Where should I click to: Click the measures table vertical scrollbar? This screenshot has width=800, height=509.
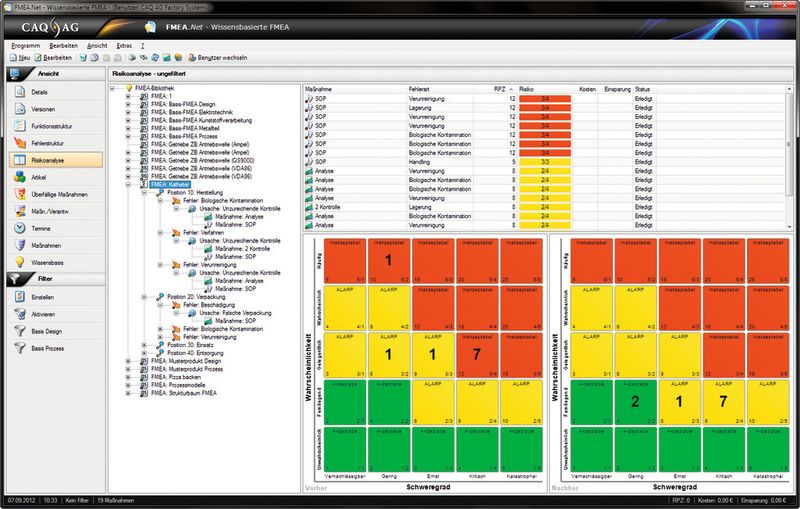790,143
